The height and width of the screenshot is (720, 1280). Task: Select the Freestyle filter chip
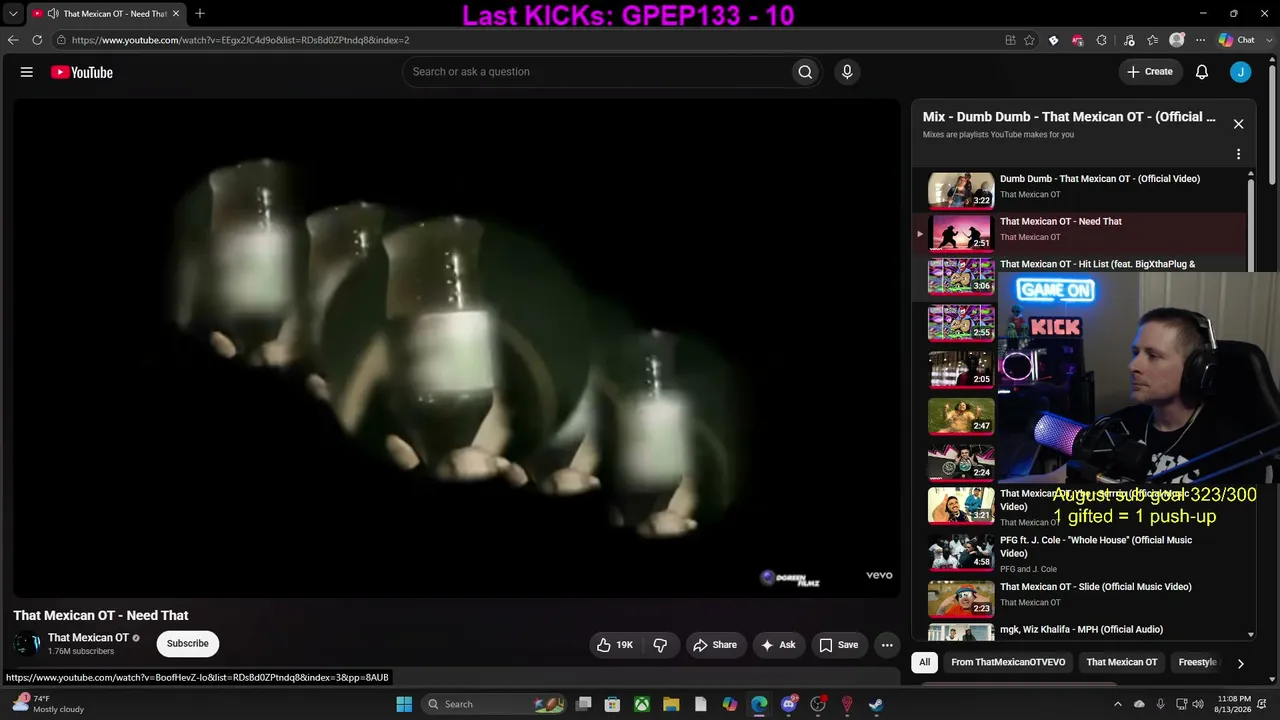point(1197,662)
